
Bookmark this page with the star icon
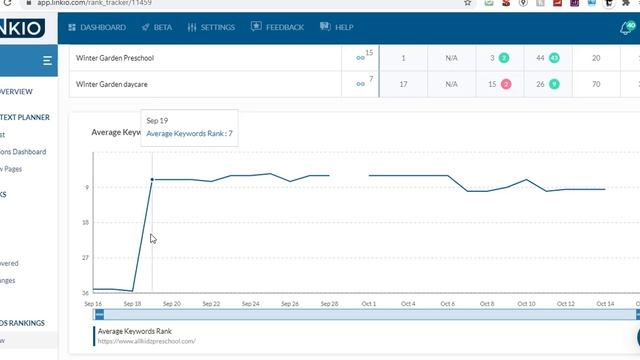(x=467, y=3)
